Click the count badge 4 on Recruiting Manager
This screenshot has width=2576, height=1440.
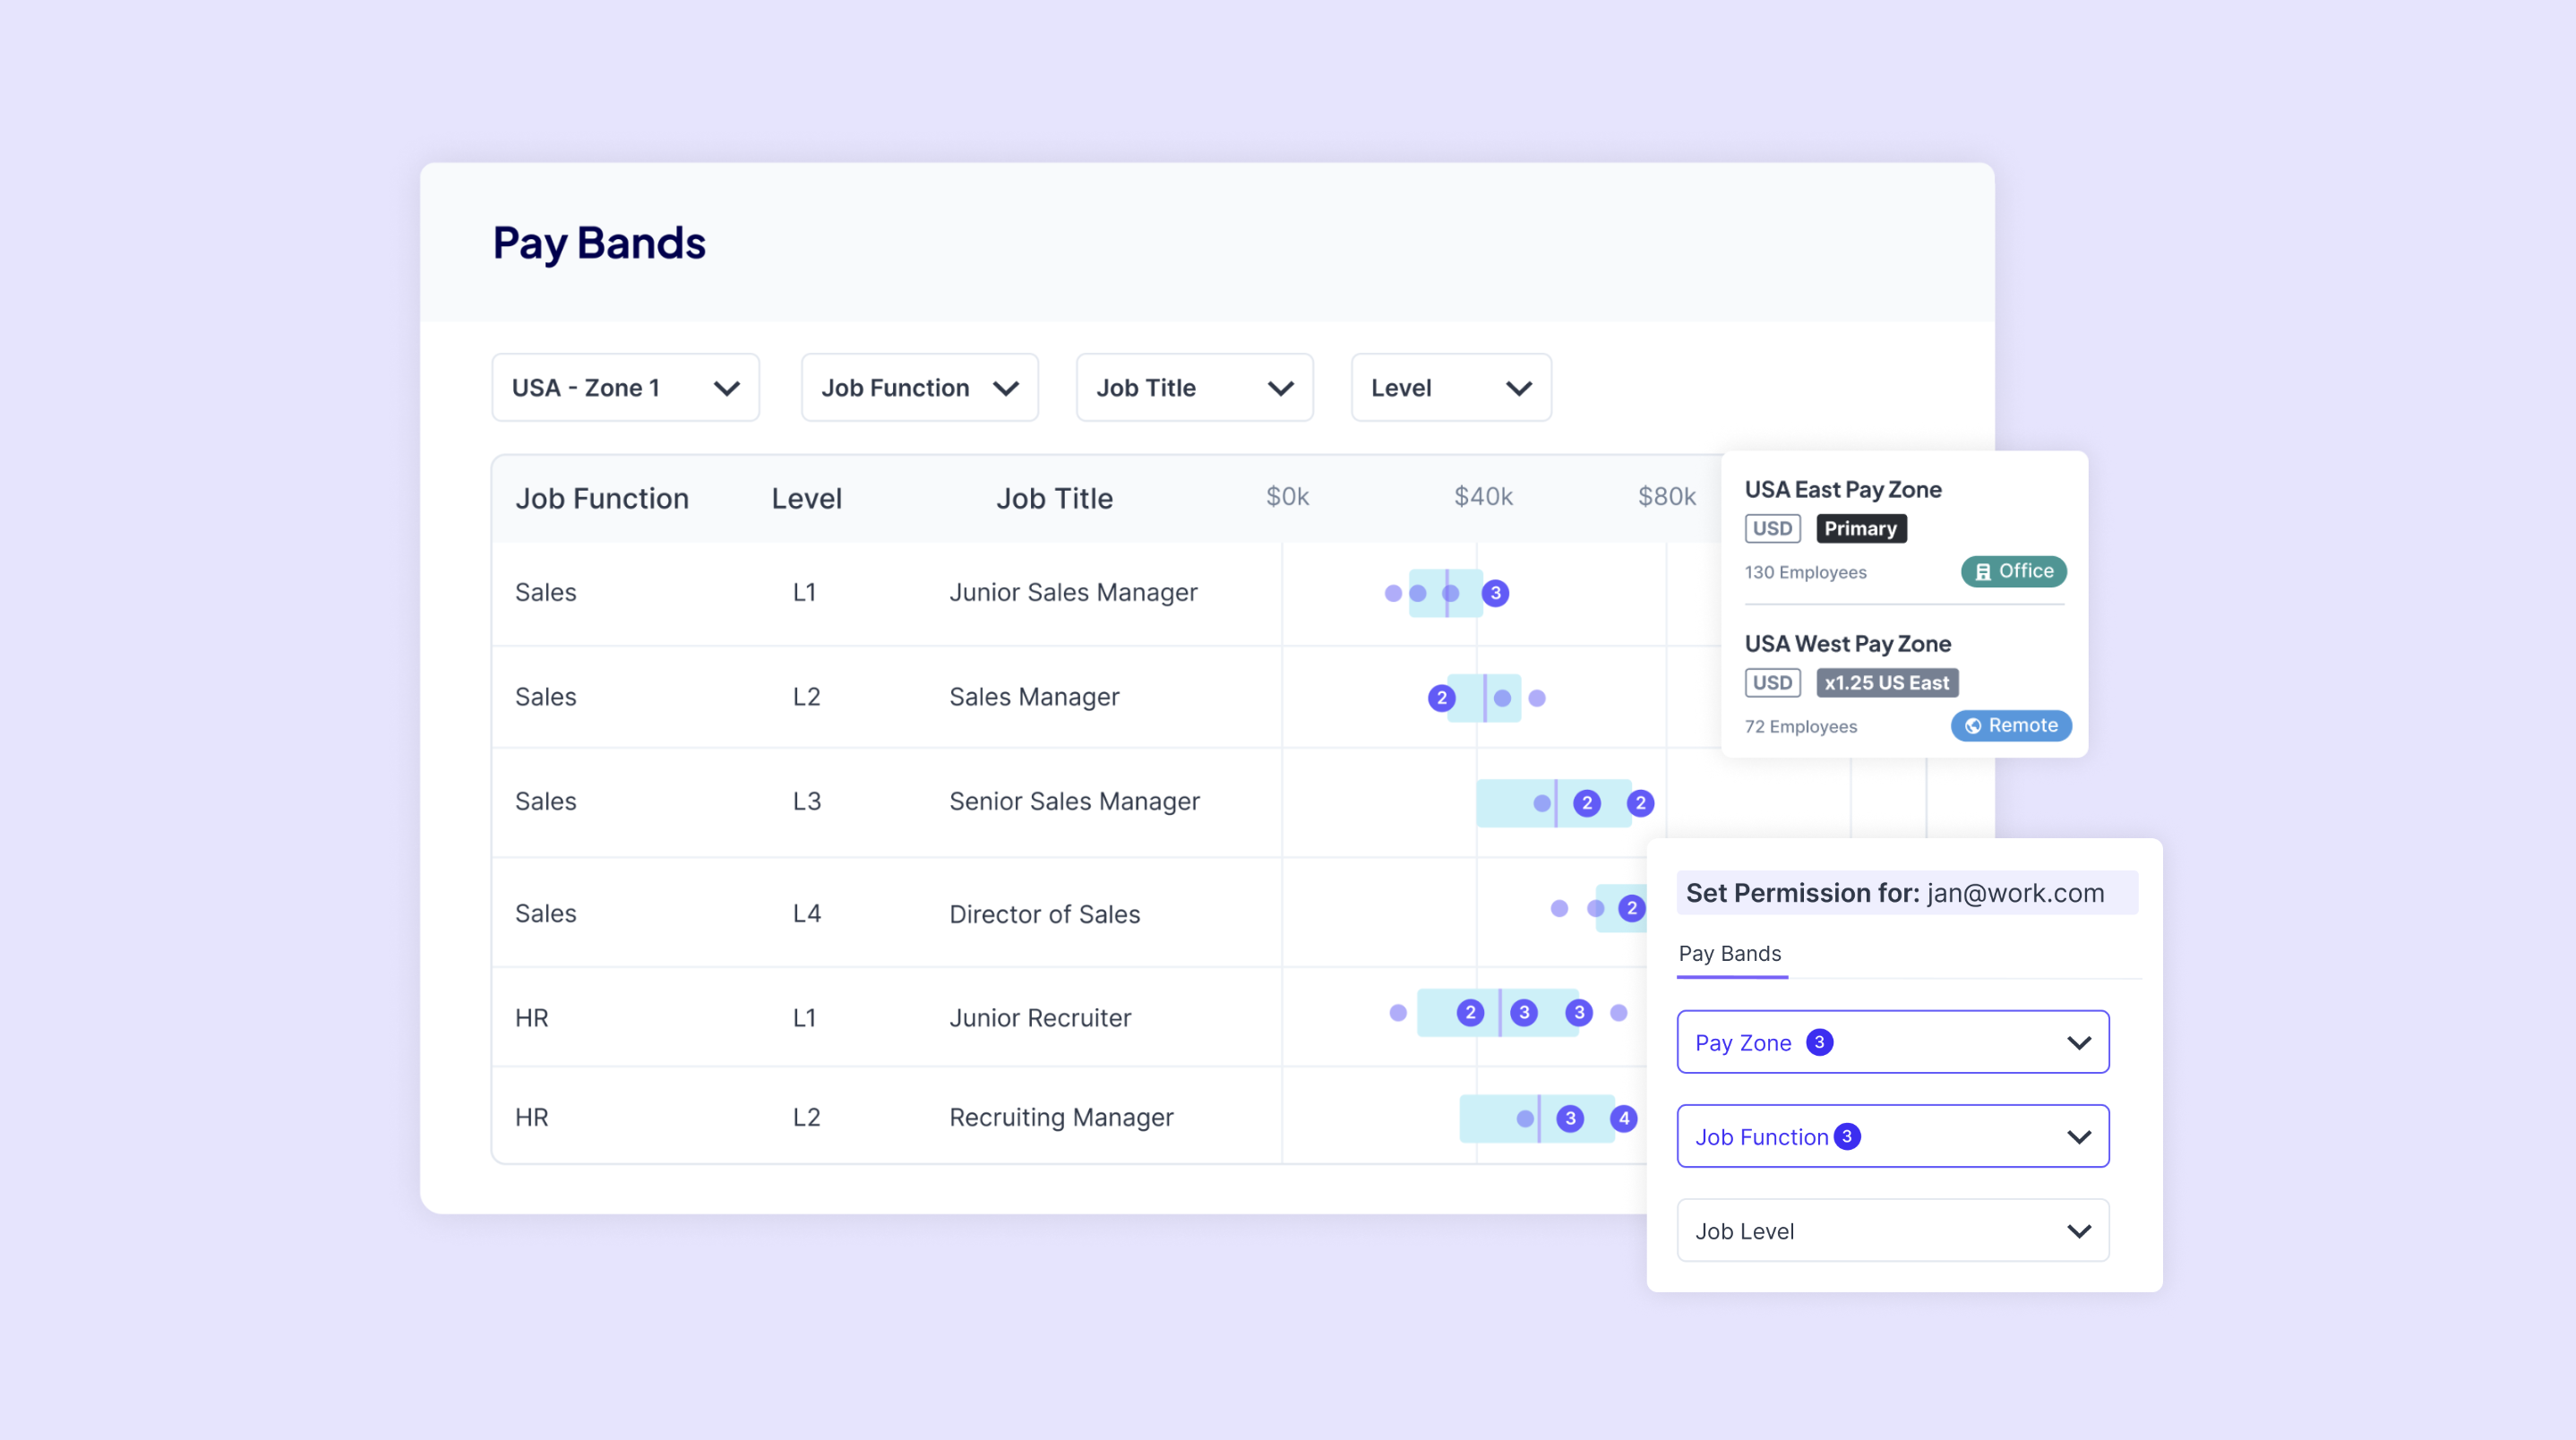point(1623,1119)
